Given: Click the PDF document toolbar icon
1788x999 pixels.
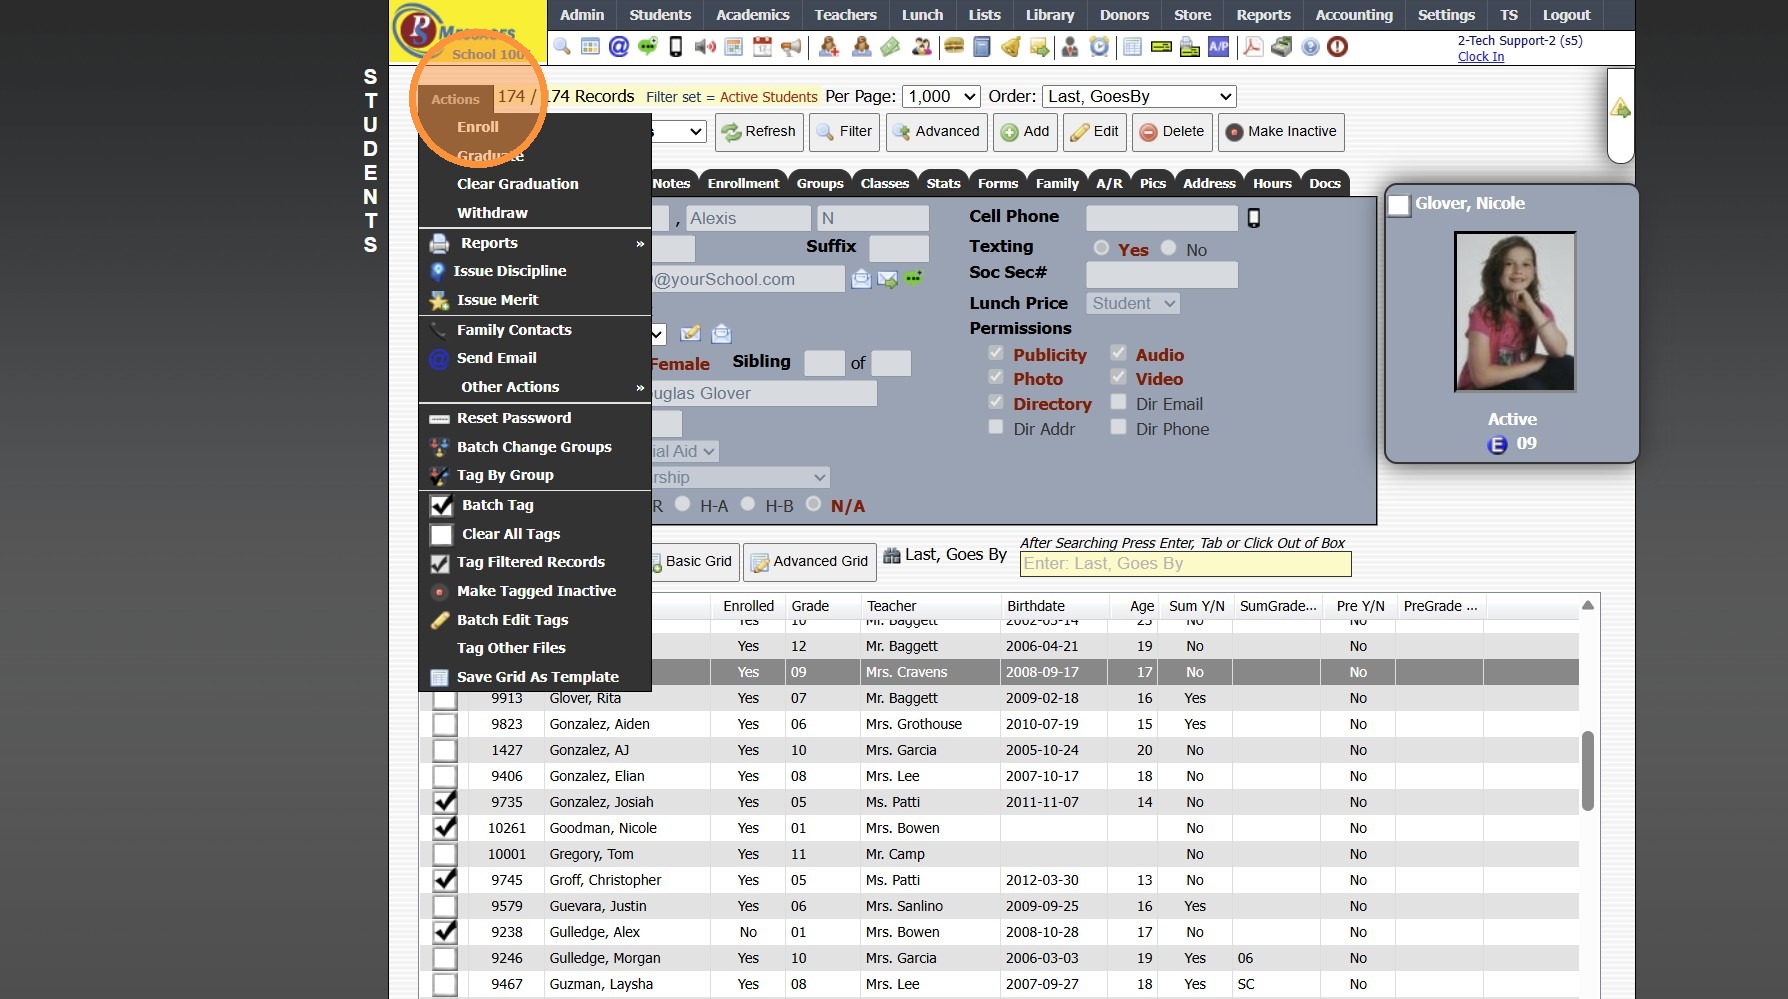Looking at the screenshot, I should [1253, 46].
